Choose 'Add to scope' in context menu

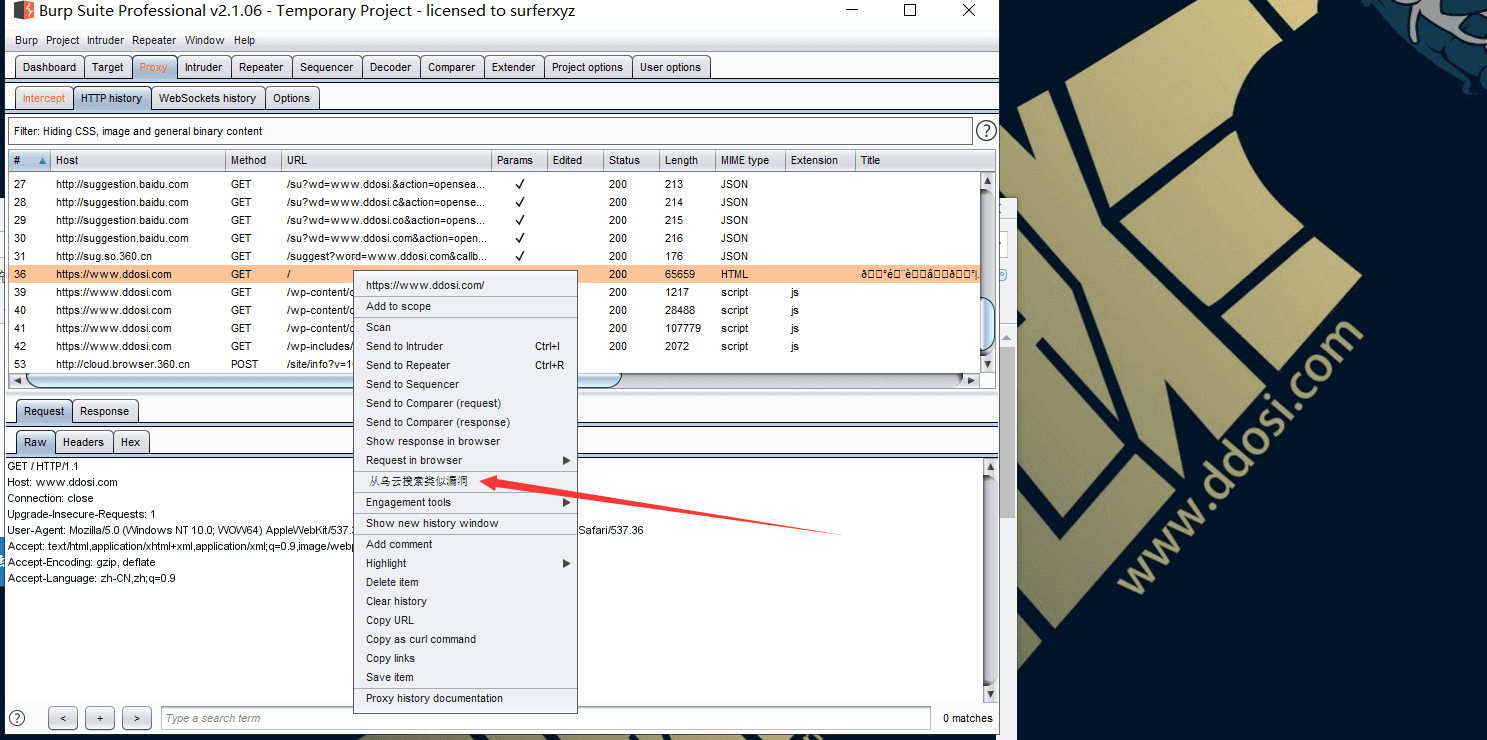click(x=465, y=306)
